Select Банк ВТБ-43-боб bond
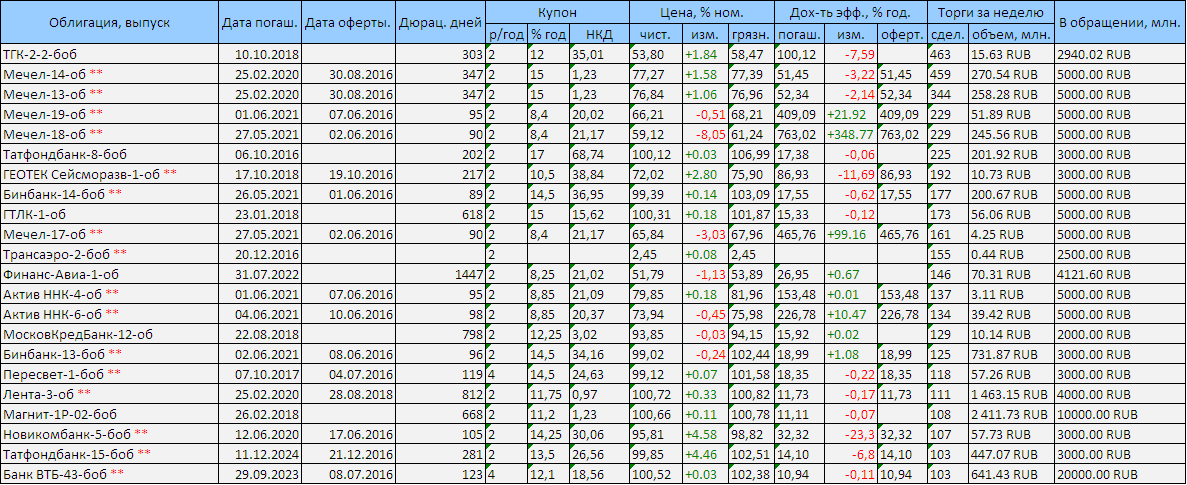Viewport: 1187px width, 485px height. [55, 474]
